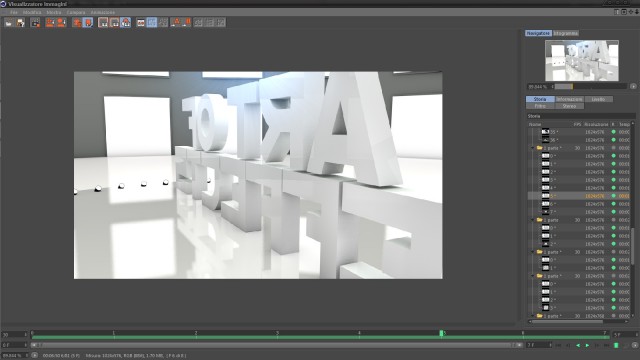Open the Modifica menu
The image size is (640, 360).
32,13
